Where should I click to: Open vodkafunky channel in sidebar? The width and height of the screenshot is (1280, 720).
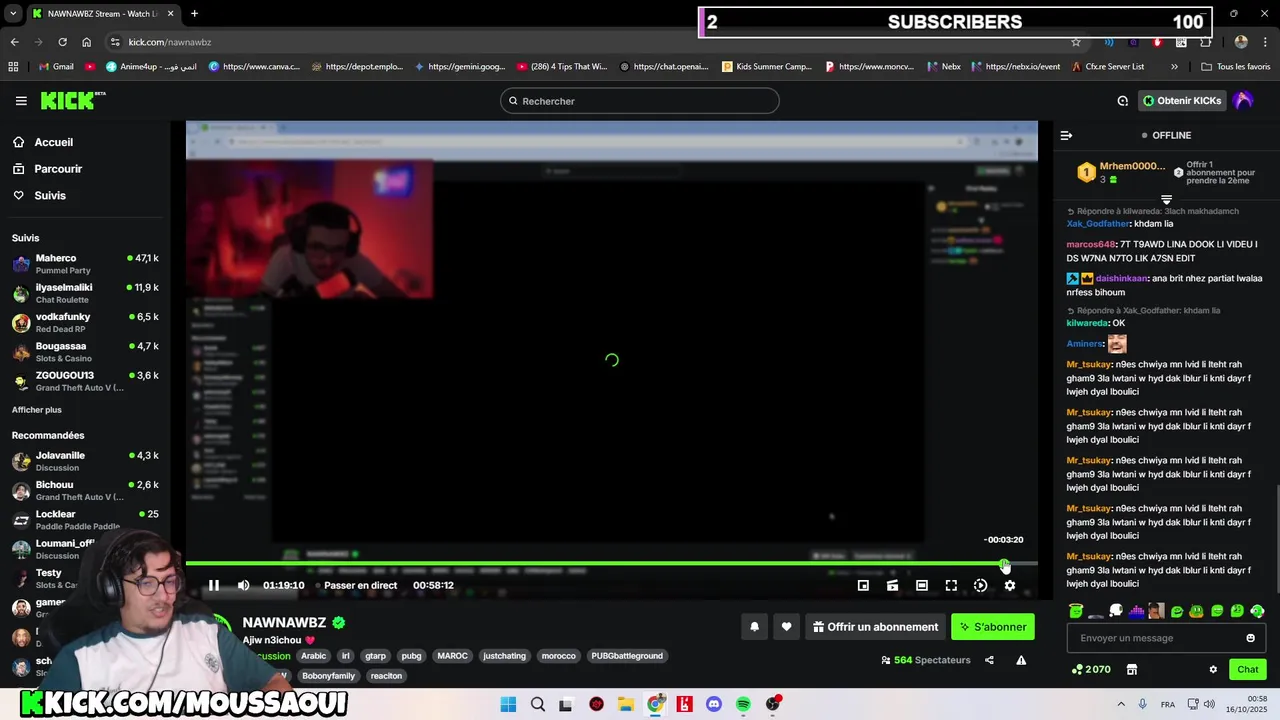[85, 322]
